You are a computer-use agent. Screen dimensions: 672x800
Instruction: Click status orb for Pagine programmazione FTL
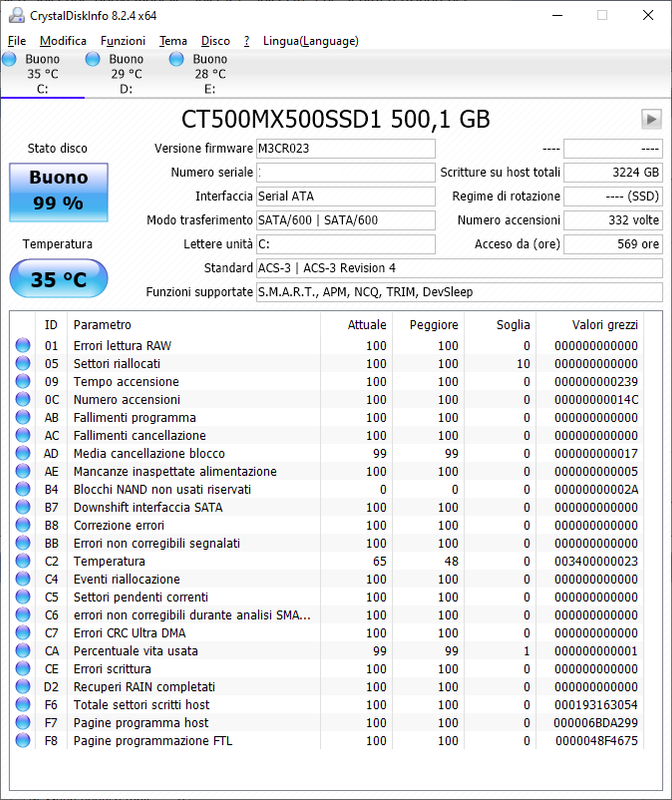tap(23, 740)
